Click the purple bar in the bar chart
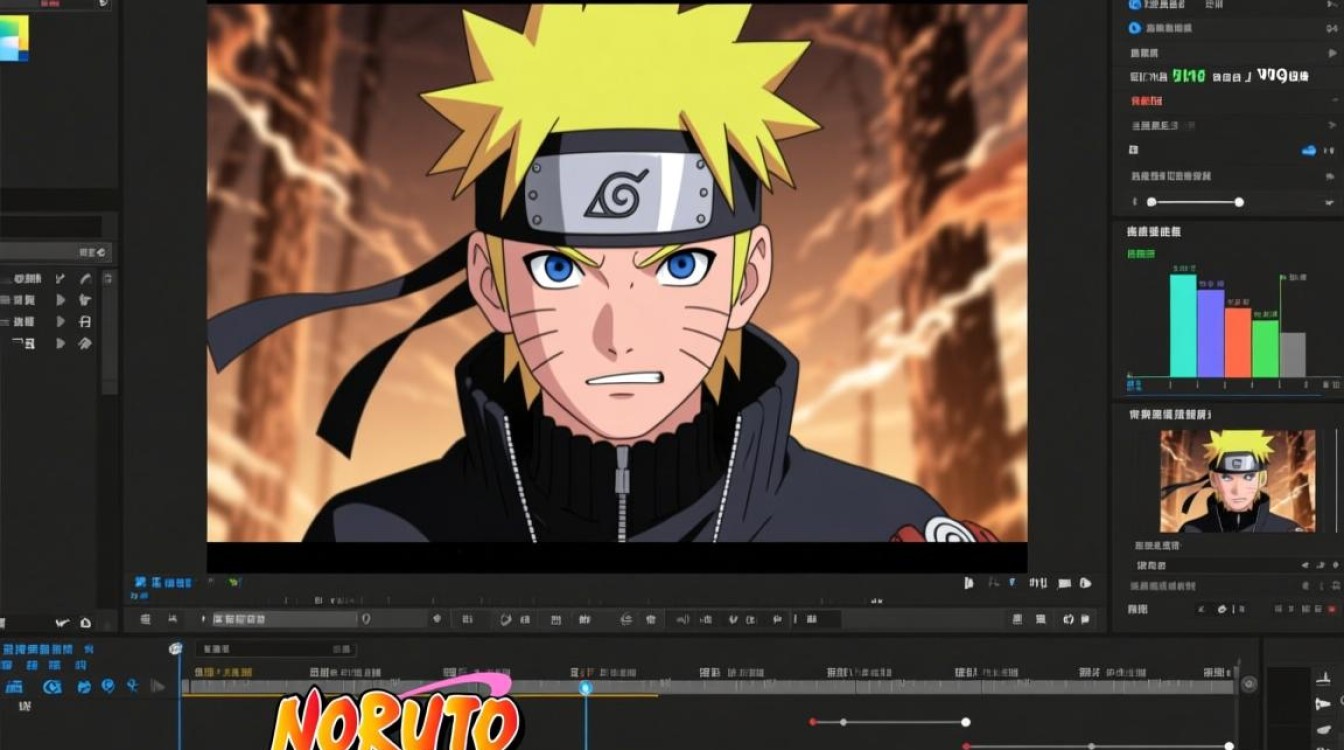This screenshot has width=1344, height=750. (x=1211, y=333)
